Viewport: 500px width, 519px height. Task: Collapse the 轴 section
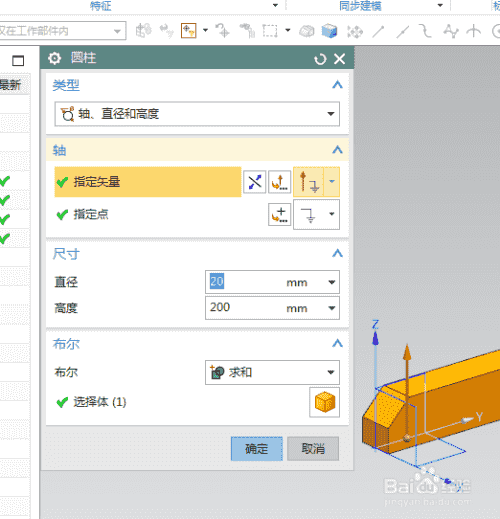[x=337, y=150]
